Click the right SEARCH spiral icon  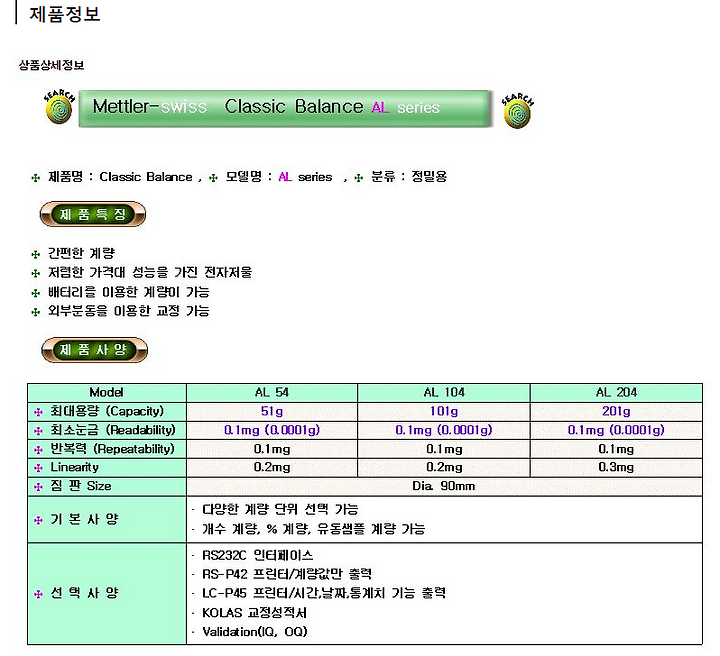(x=518, y=111)
